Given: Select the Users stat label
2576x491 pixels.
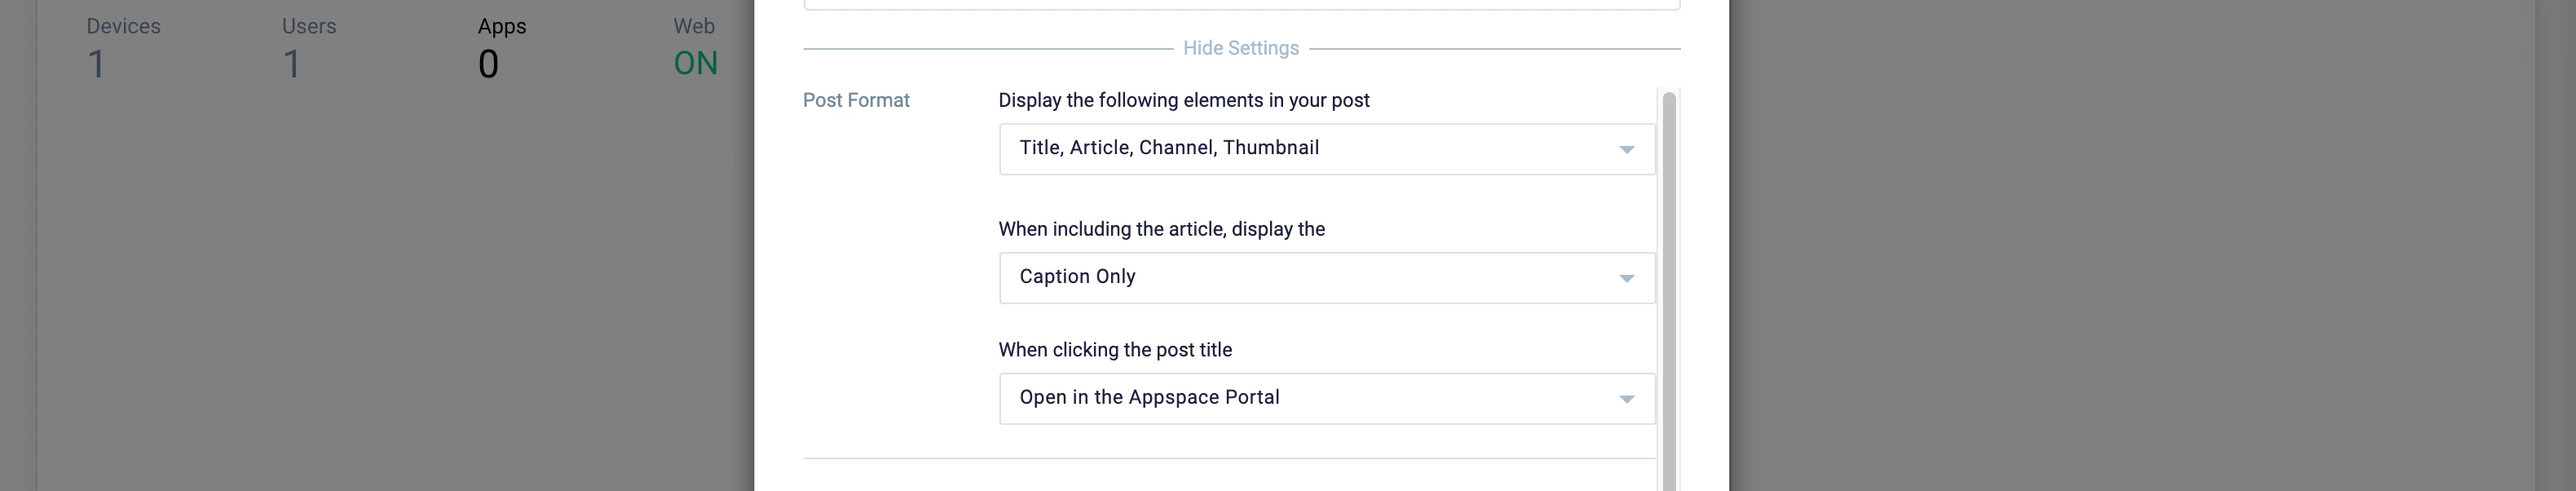Looking at the screenshot, I should tap(308, 27).
